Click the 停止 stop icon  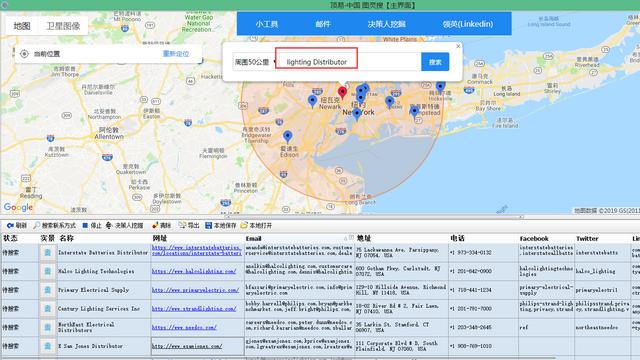click(x=85, y=225)
